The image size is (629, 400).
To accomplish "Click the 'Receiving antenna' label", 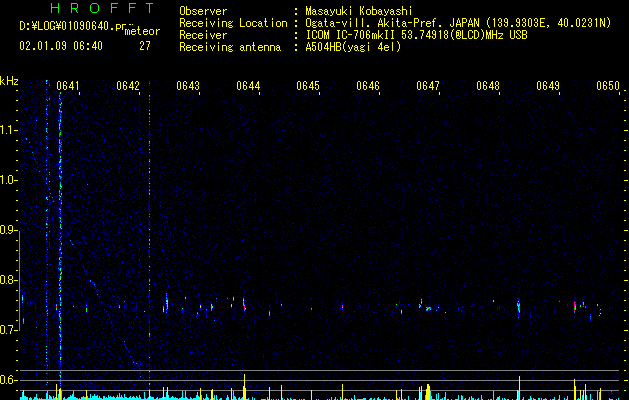I will 230,47.
